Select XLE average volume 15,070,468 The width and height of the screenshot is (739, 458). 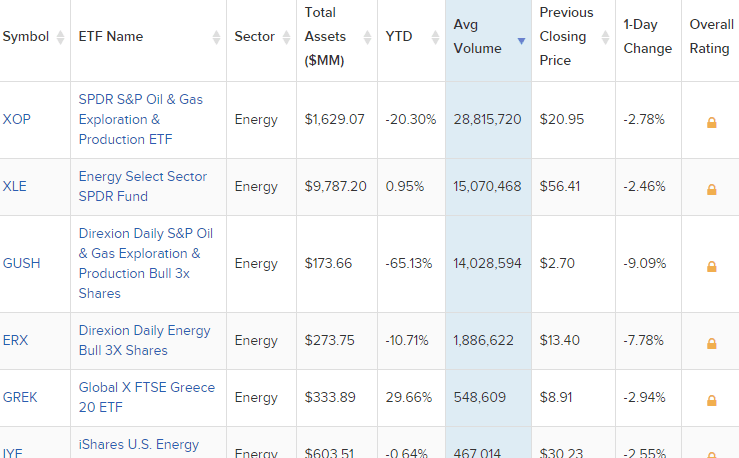487,186
